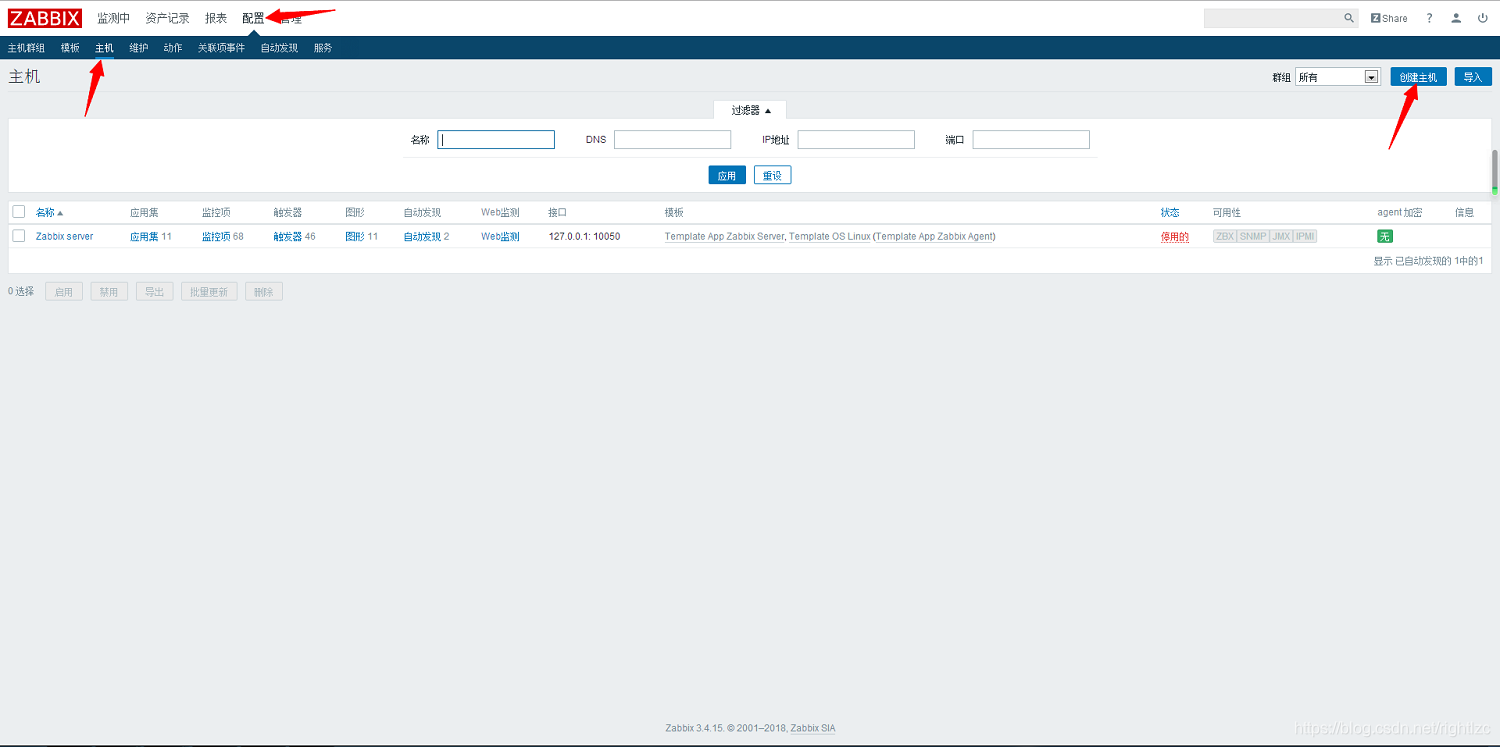Click the 导出 bulk button
The image size is (1500, 747).
tap(154, 292)
